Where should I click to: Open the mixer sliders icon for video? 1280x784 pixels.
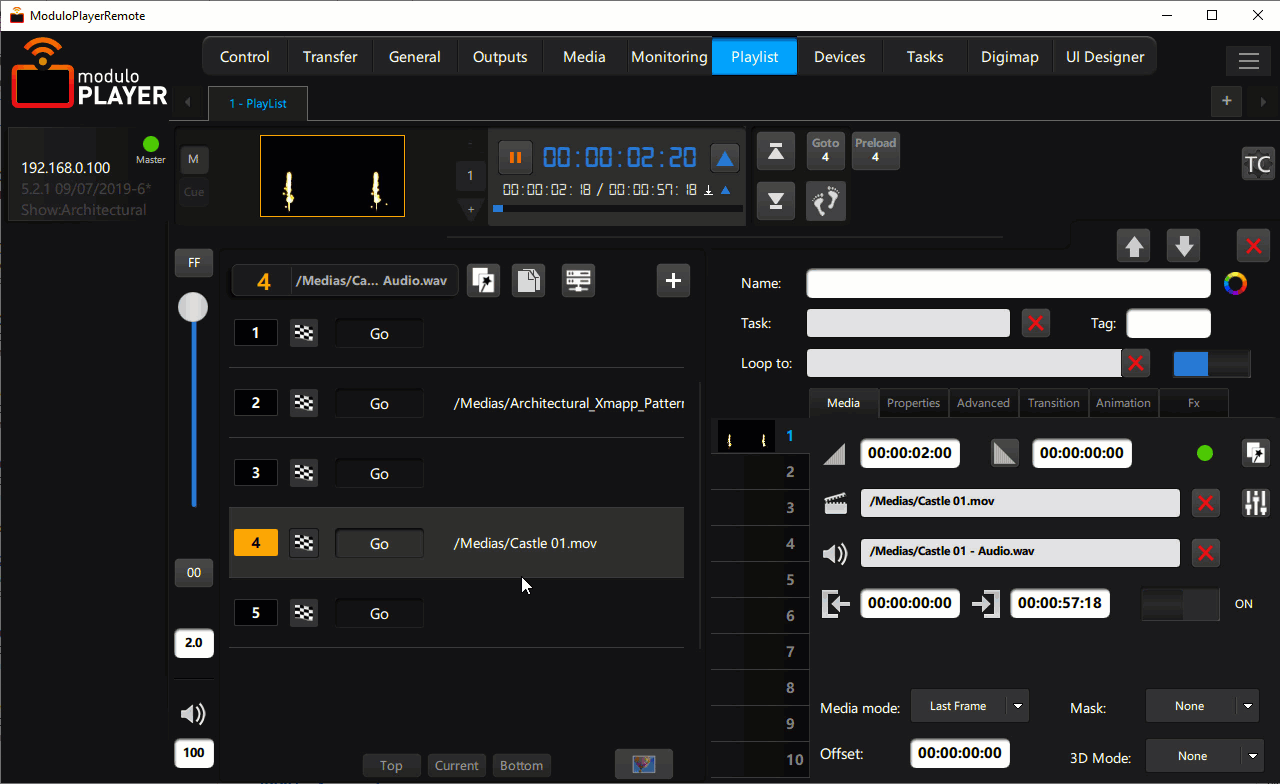click(x=1255, y=503)
